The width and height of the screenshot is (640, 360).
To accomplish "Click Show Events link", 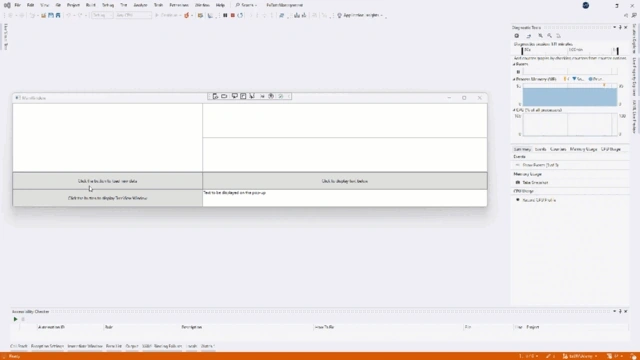I will click(x=540, y=165).
